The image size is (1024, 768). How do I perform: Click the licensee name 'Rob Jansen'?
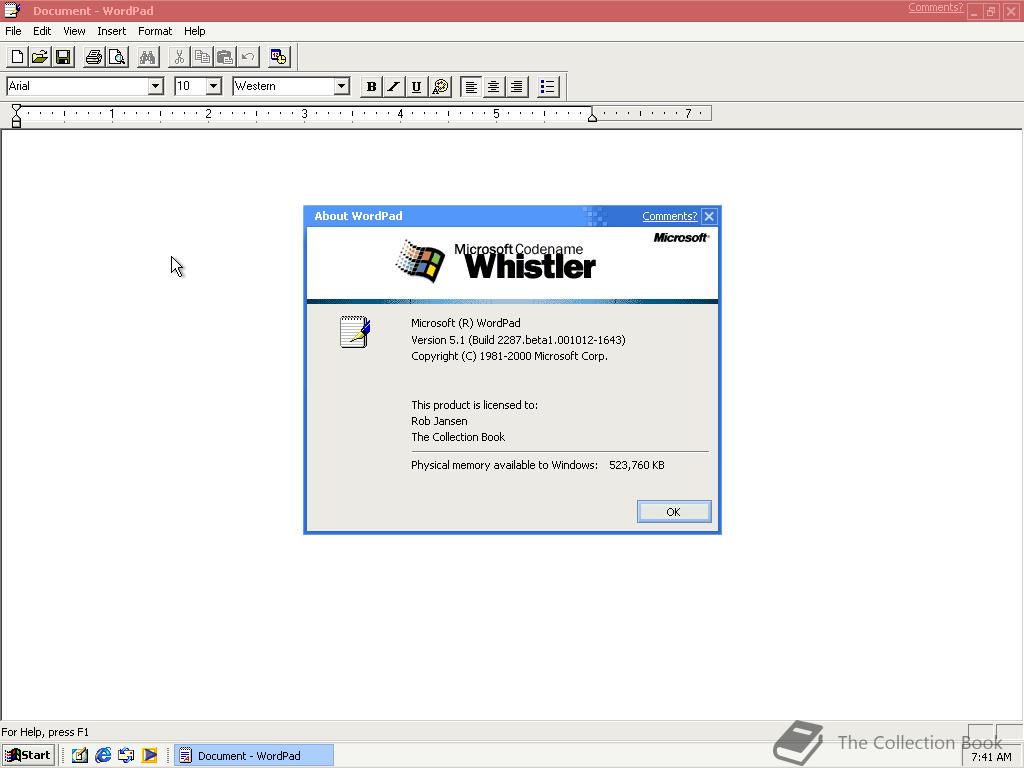pos(439,421)
